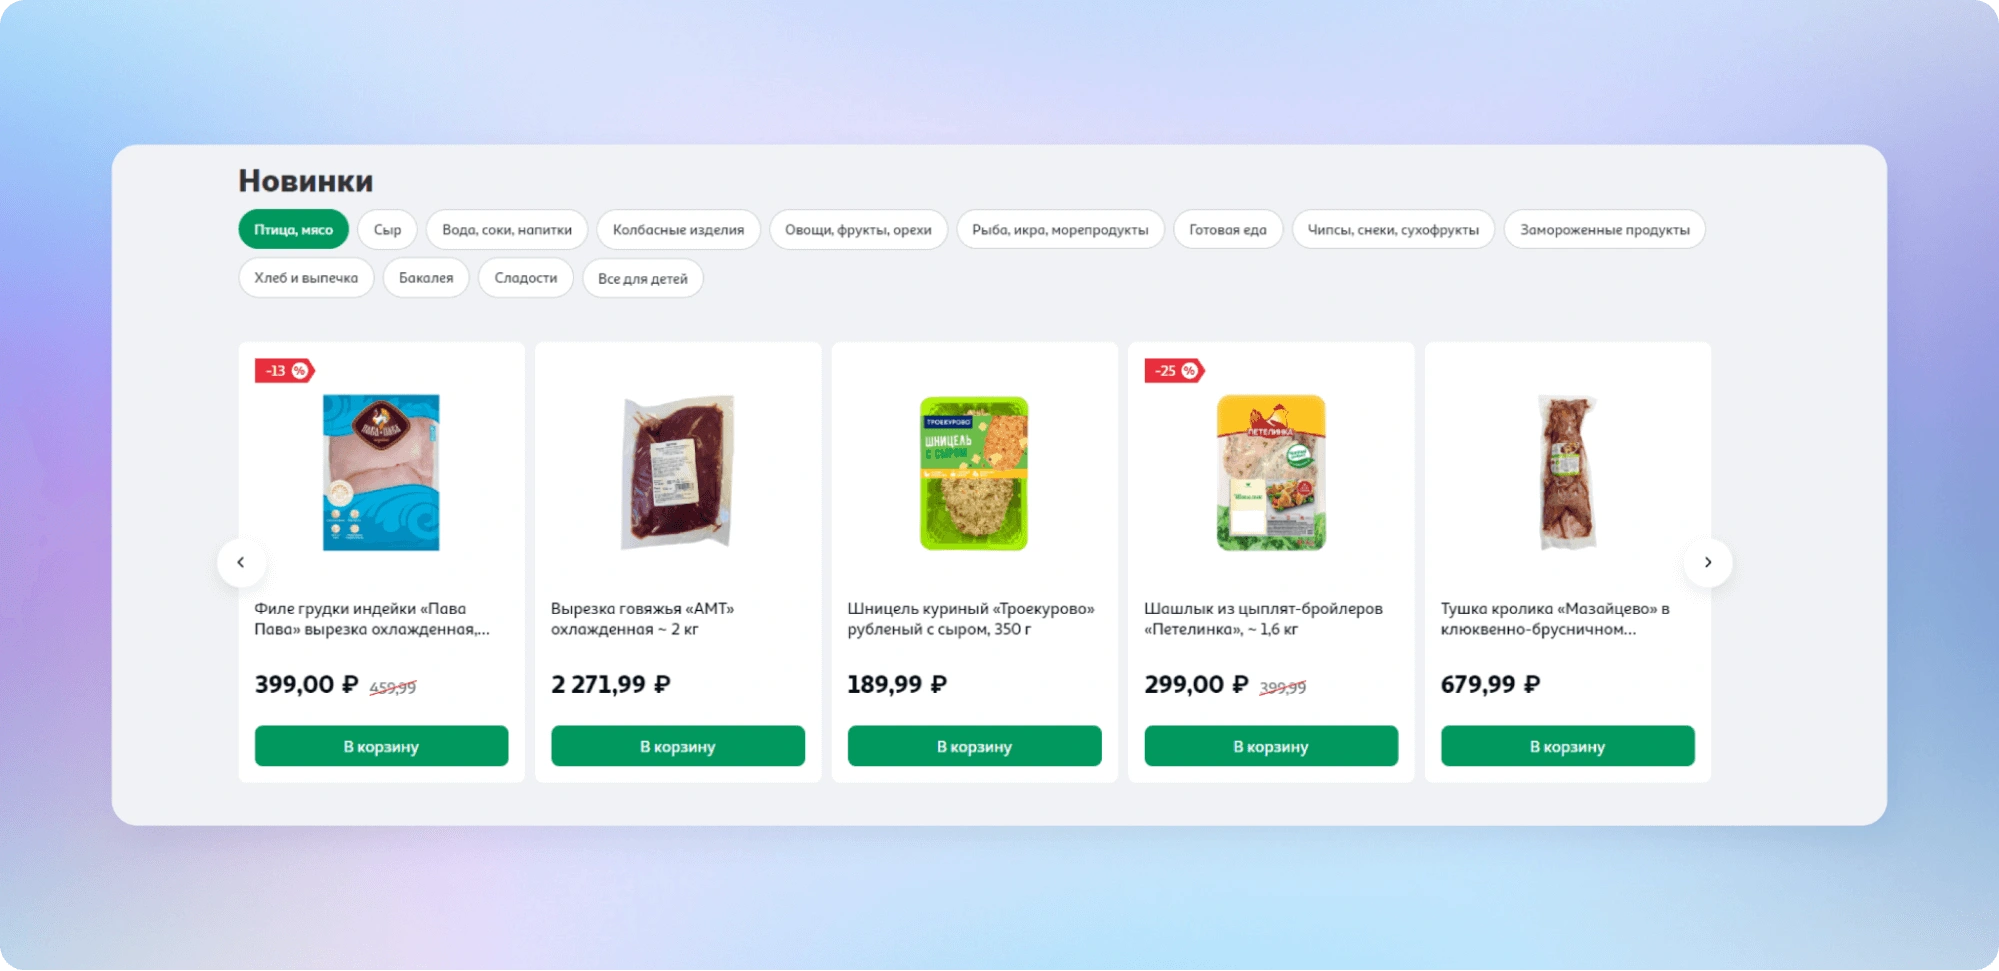Viewport: 1999px width, 971px height.
Task: Click the -25% discount badge
Action: click(x=1174, y=371)
